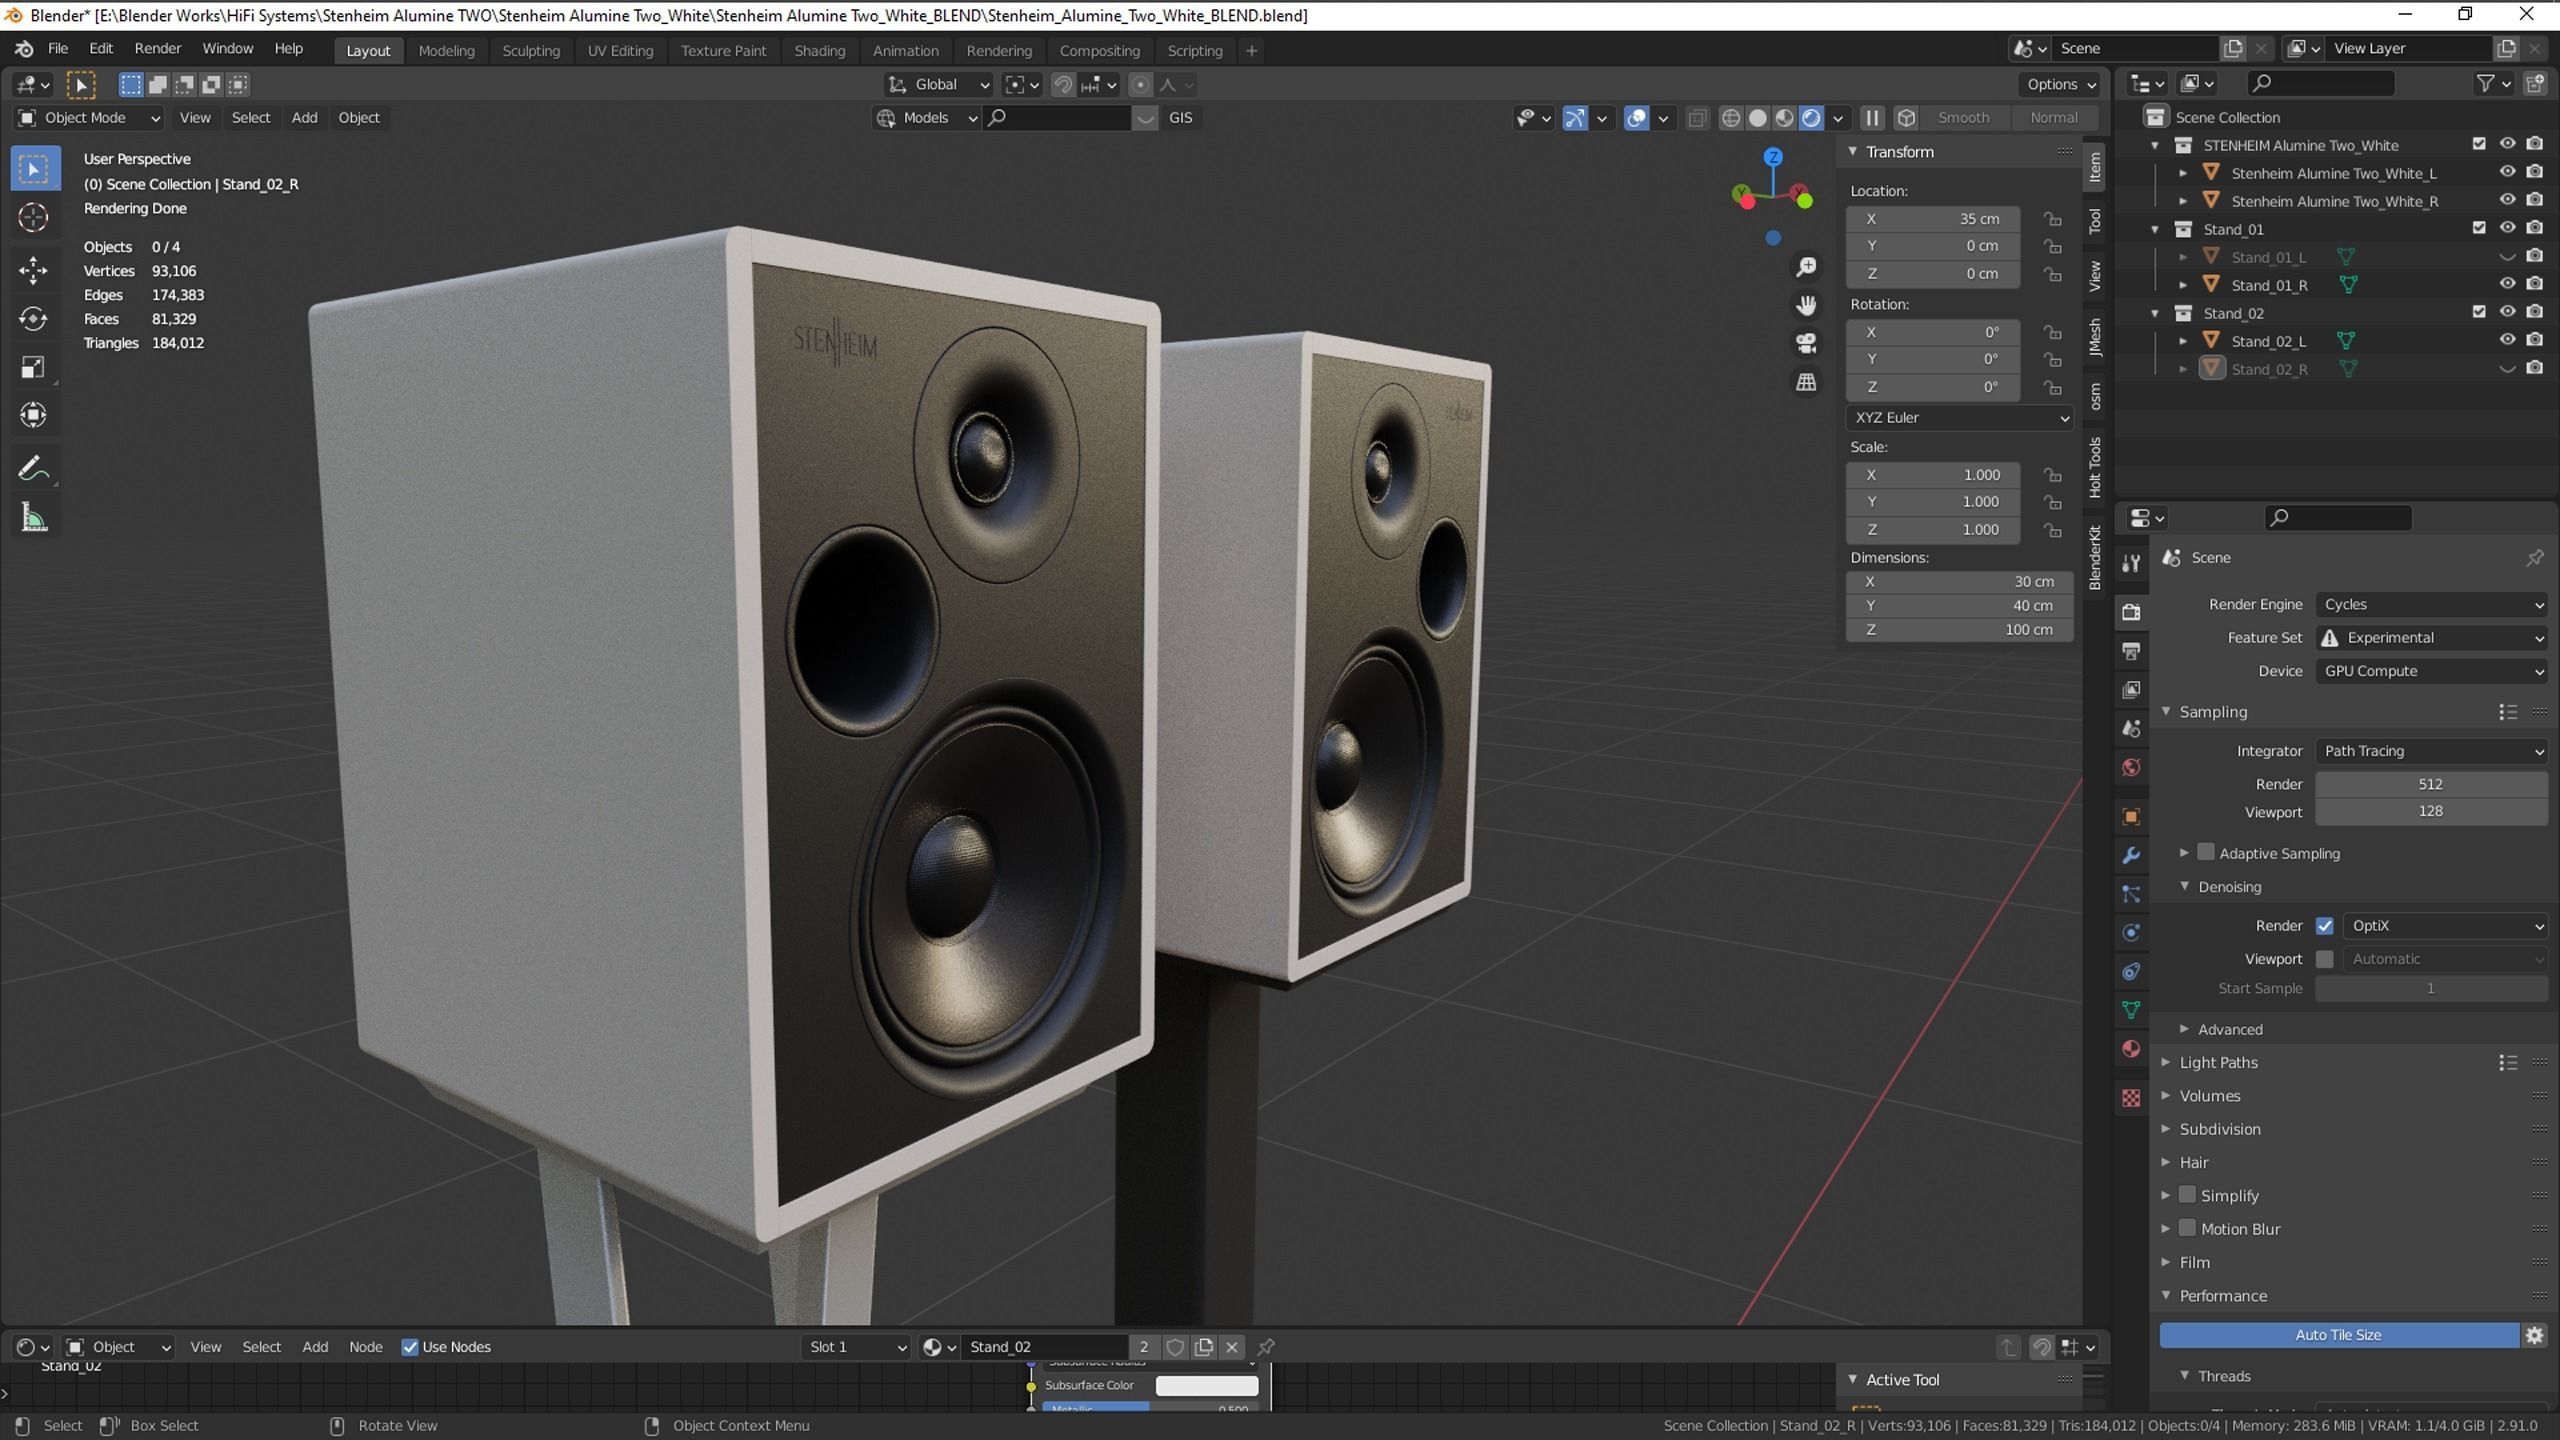Open the Modifier properties wrench tab
This screenshot has width=2560, height=1440.
point(2131,855)
